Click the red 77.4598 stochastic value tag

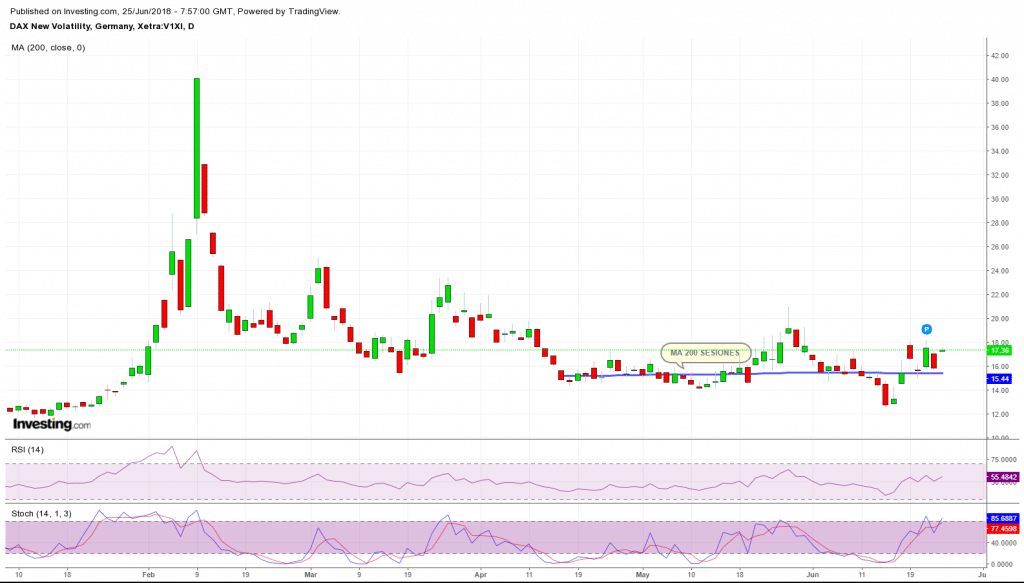tap(1001, 527)
